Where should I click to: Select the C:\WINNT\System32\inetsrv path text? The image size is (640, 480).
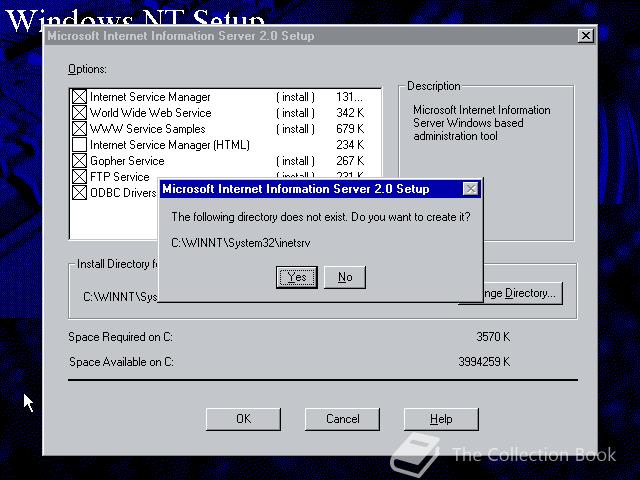(x=241, y=243)
